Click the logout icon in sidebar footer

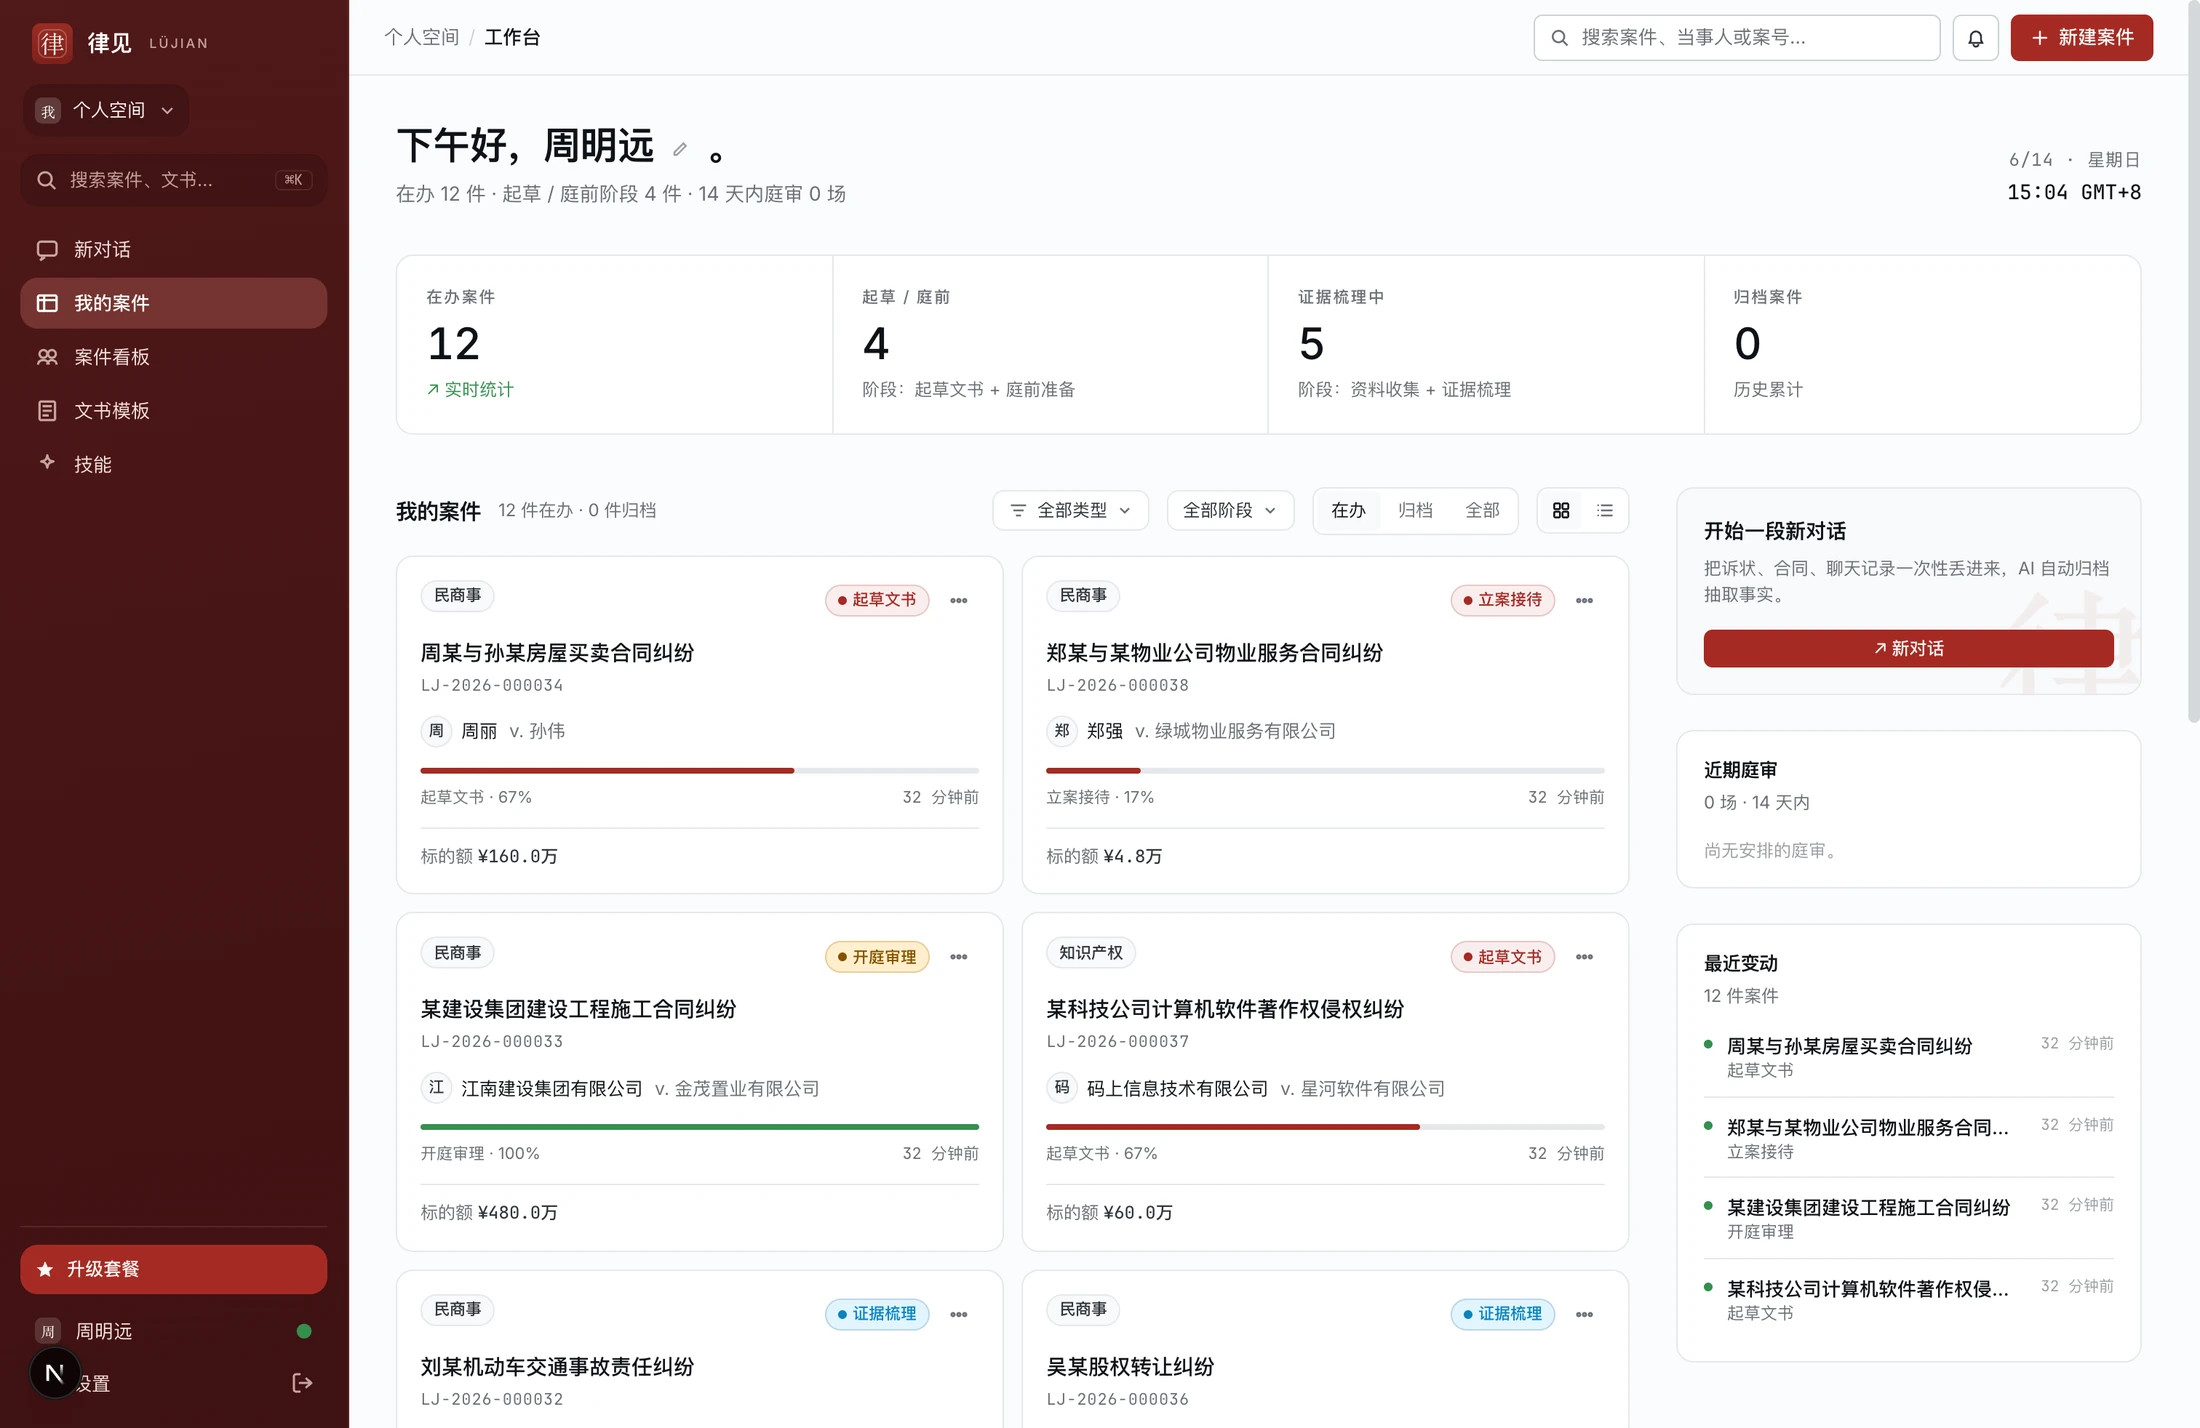coord(302,1383)
